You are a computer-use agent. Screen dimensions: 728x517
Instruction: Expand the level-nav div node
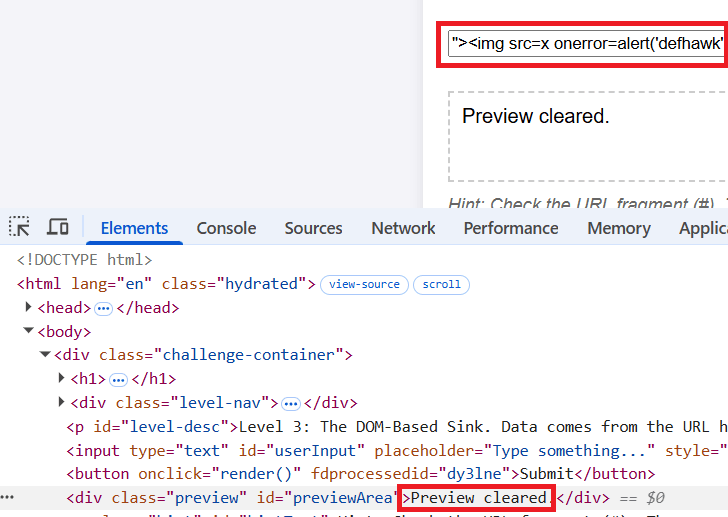click(61, 403)
